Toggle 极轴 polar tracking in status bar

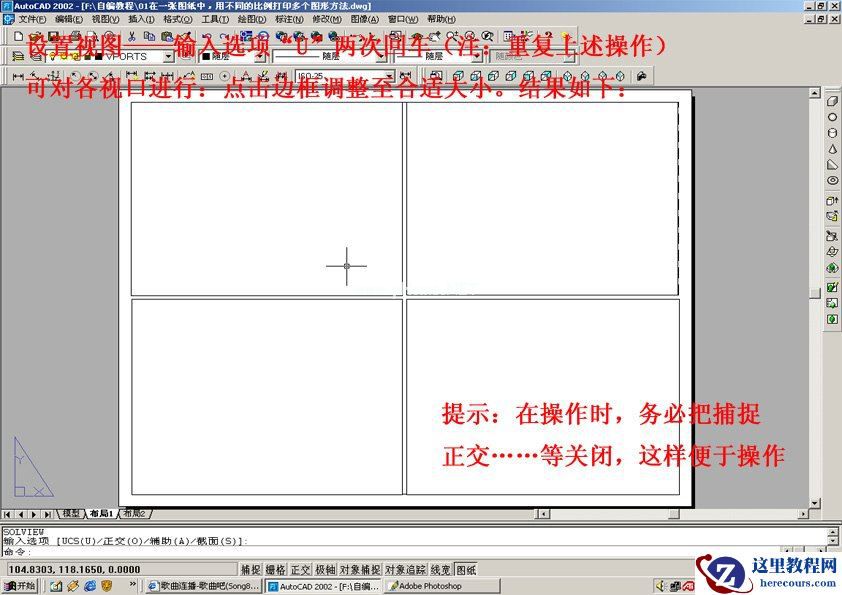pos(325,569)
